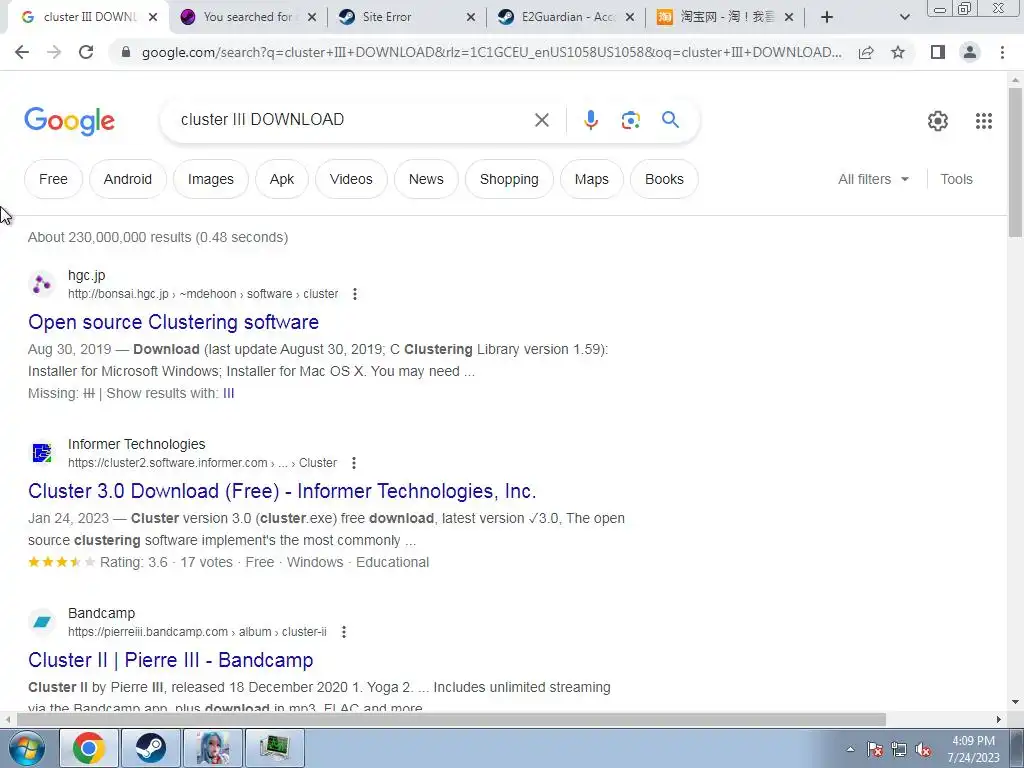The image size is (1024, 768).
Task: Open the network tray icon
Action: (x=899, y=749)
